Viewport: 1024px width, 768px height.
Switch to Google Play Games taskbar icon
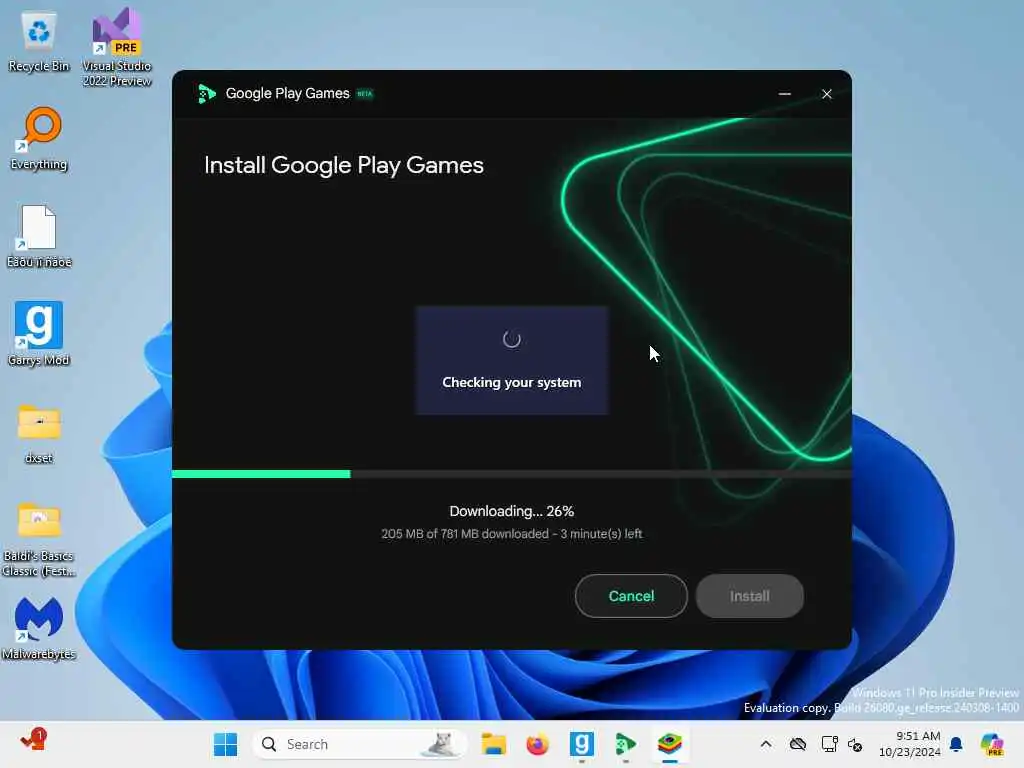point(625,744)
